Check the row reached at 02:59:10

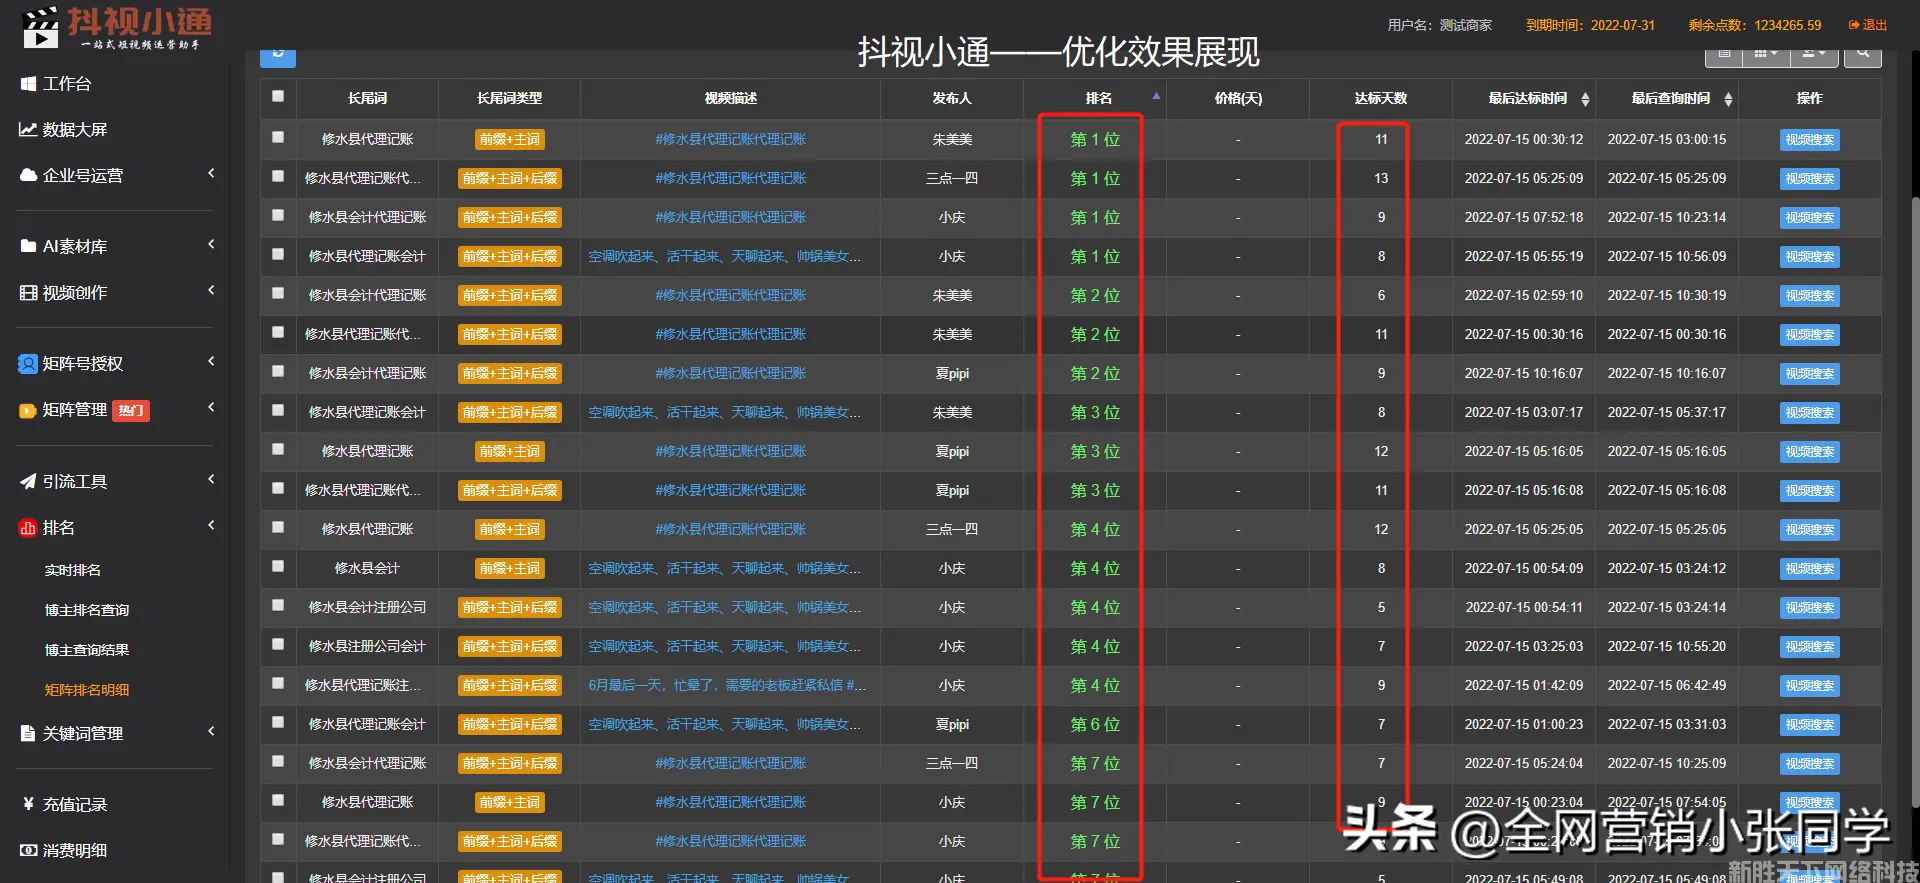[278, 294]
